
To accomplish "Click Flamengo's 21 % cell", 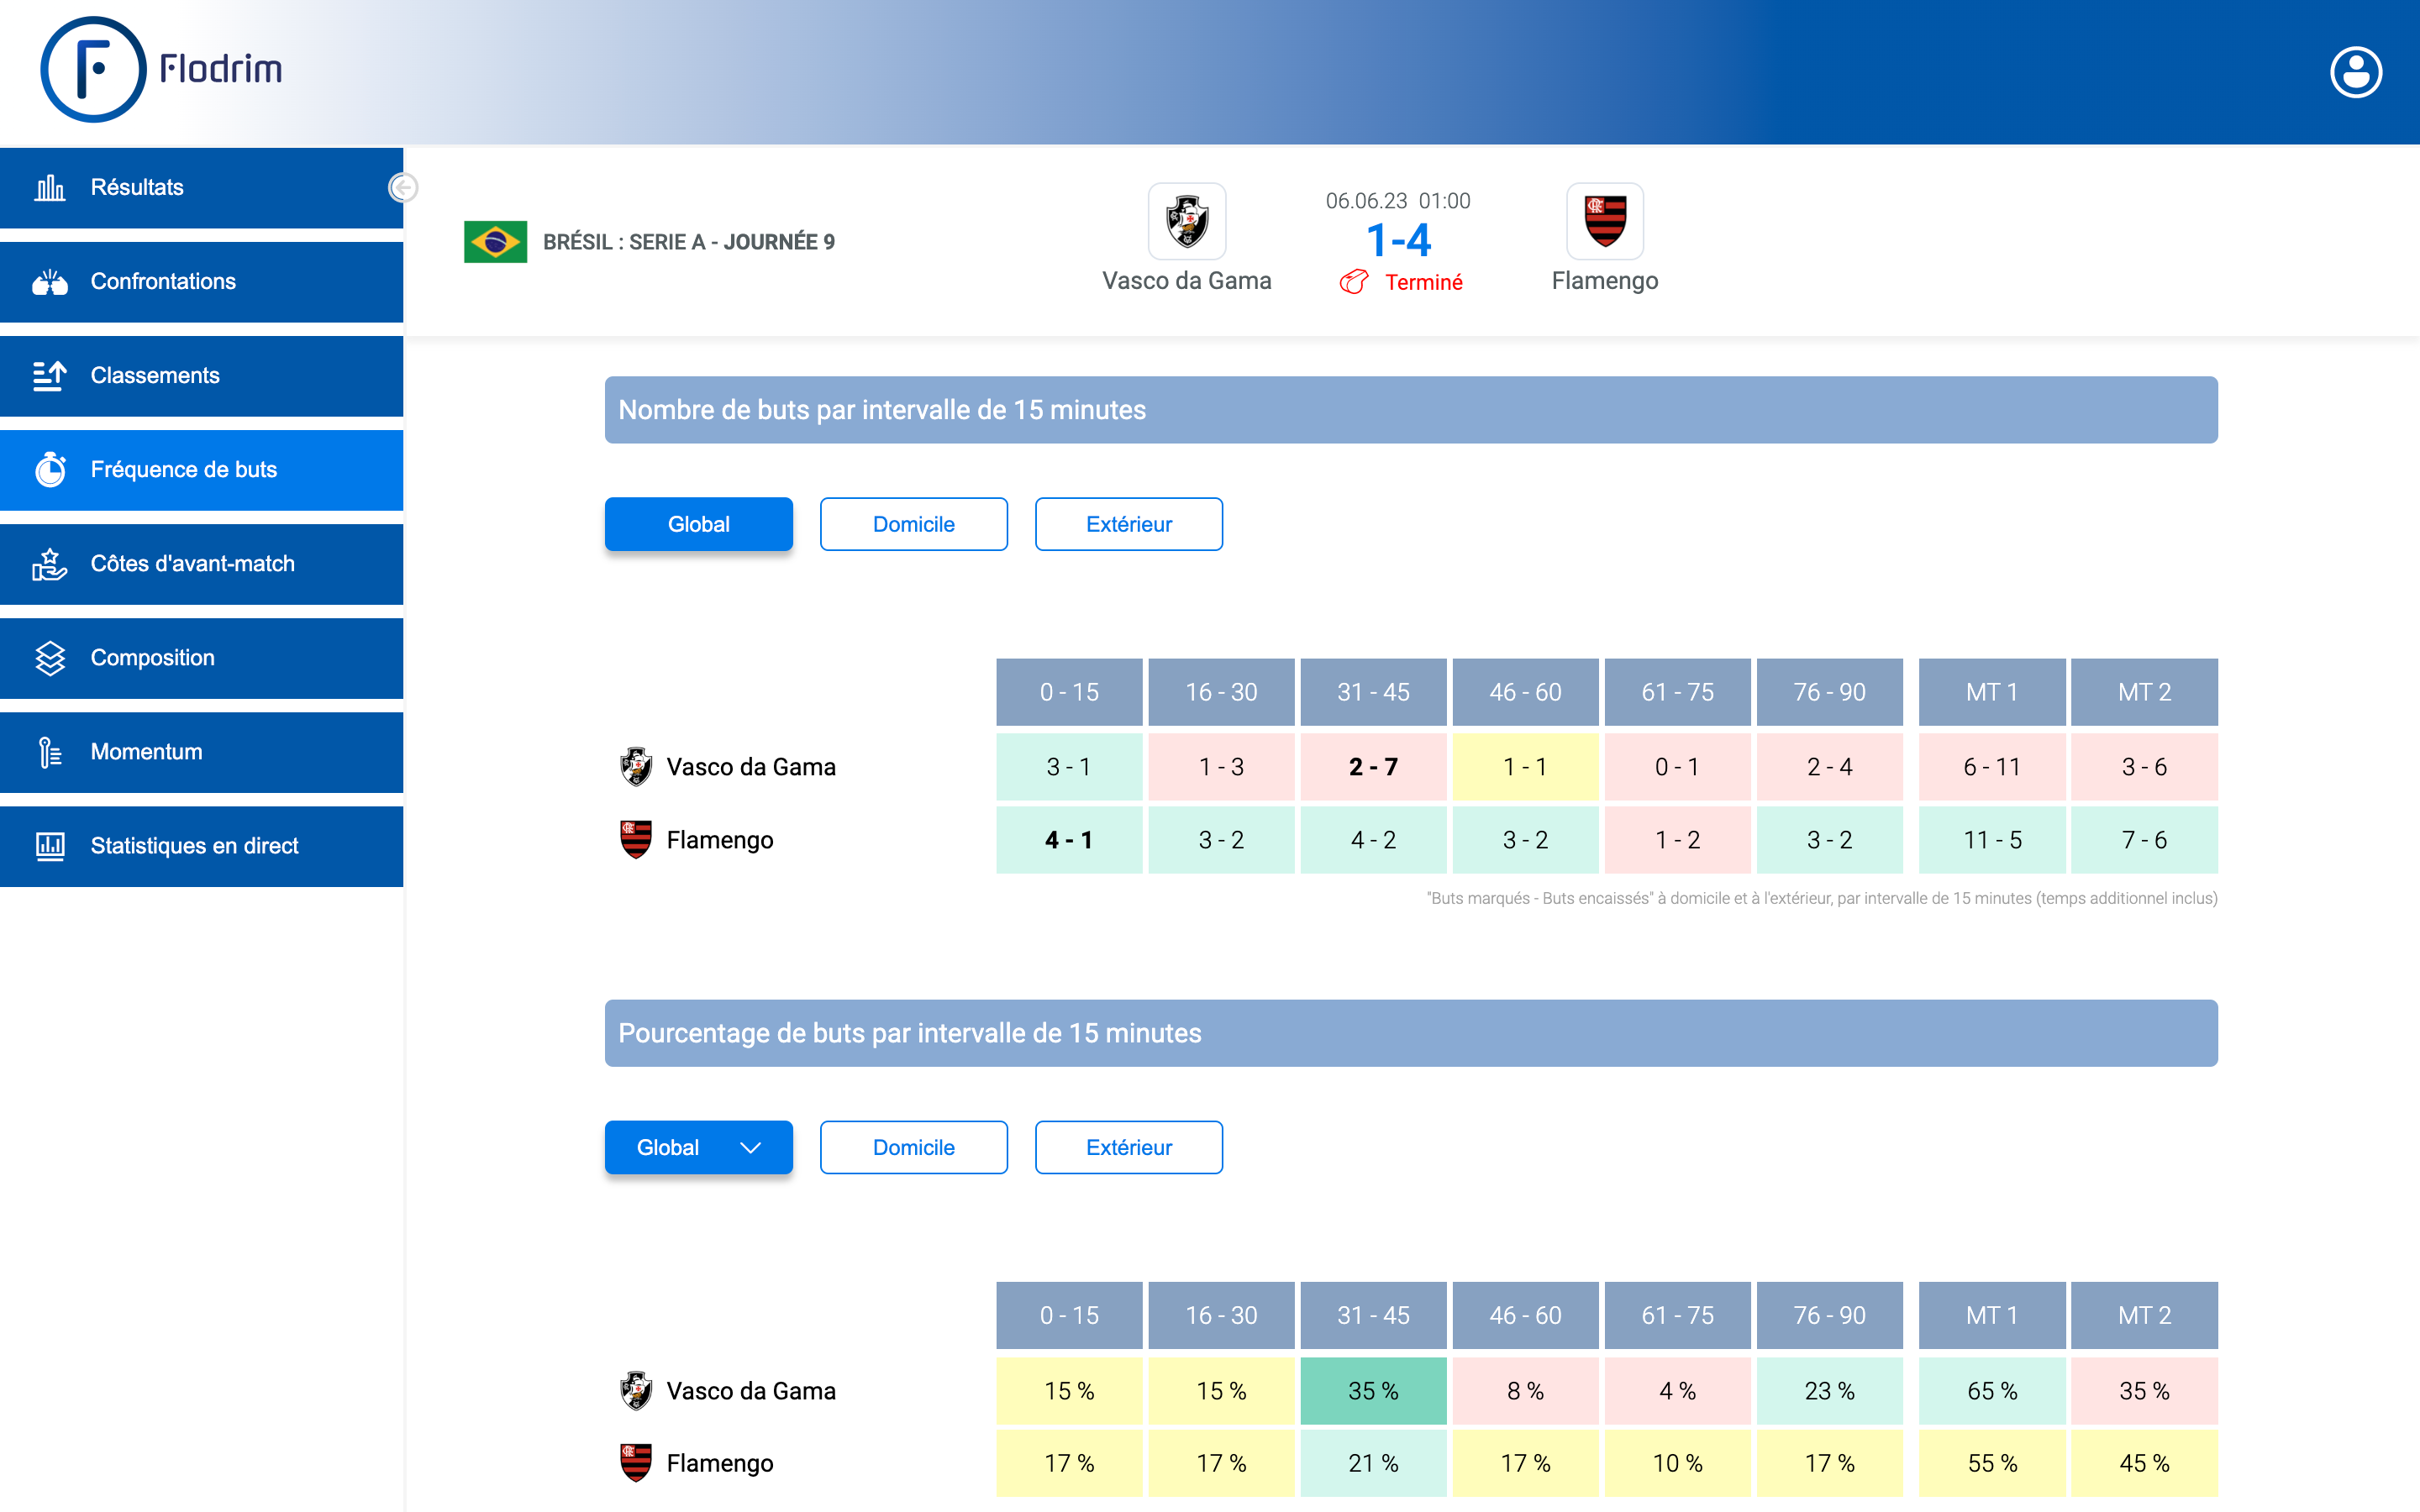I will (x=1373, y=1463).
